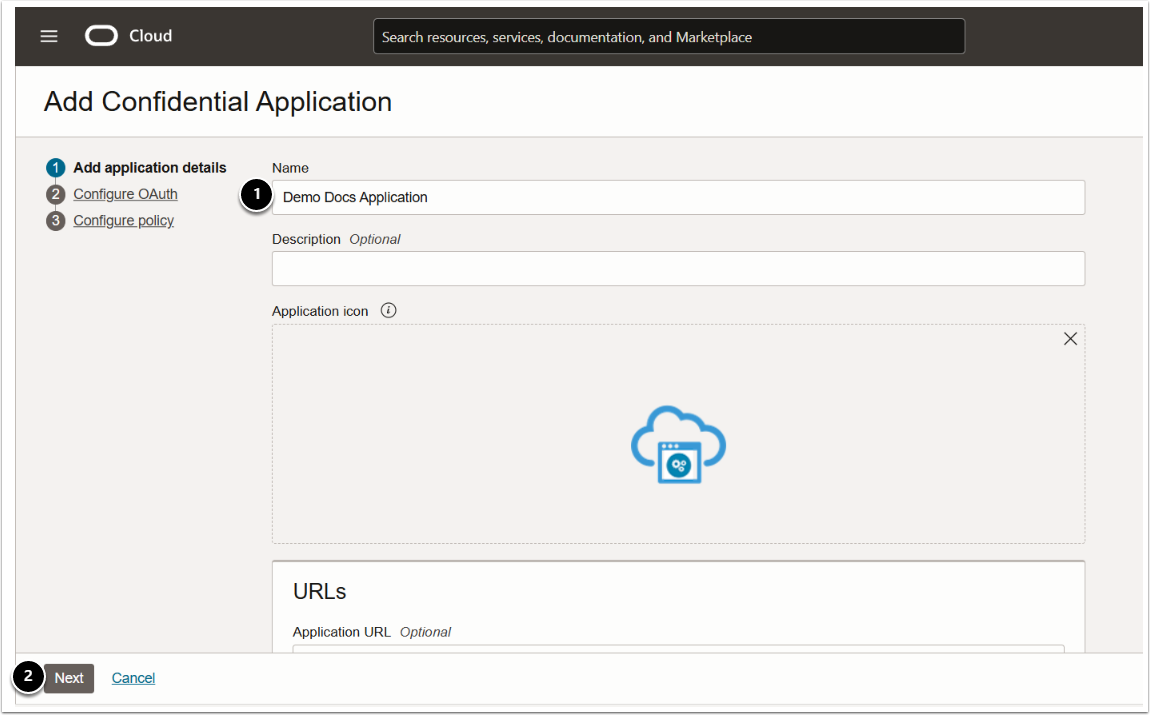Click the black callout marker 1
This screenshot has height=715, width=1150.
pyautogui.click(x=257, y=196)
